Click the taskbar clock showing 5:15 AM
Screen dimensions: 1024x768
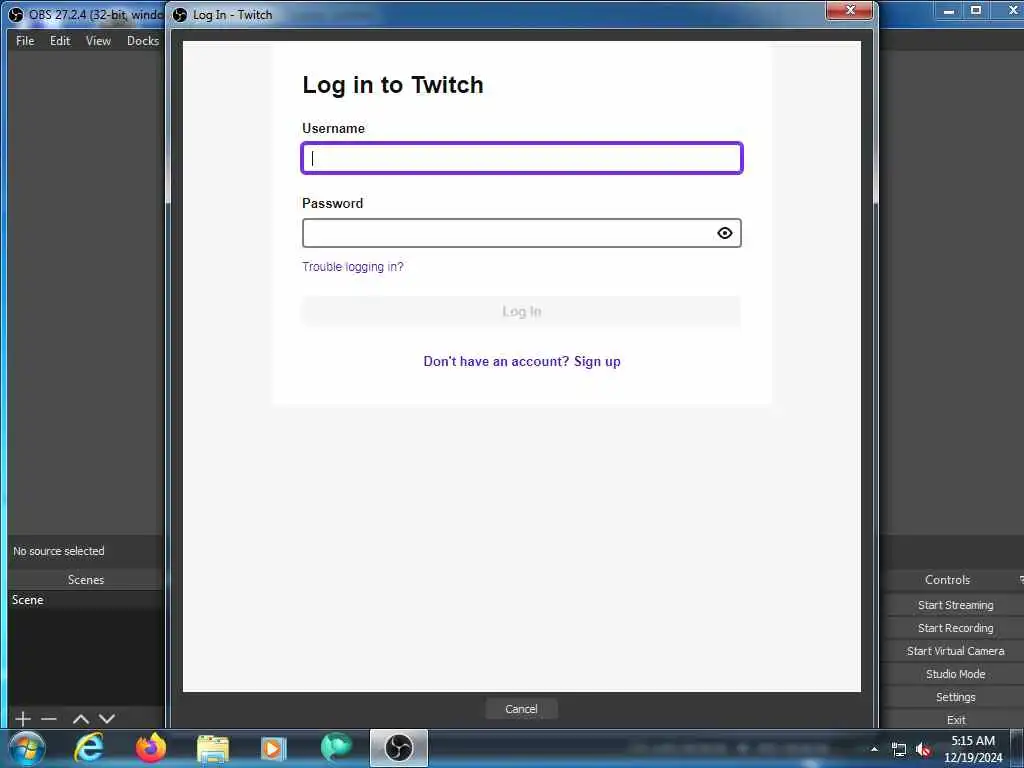[973, 749]
